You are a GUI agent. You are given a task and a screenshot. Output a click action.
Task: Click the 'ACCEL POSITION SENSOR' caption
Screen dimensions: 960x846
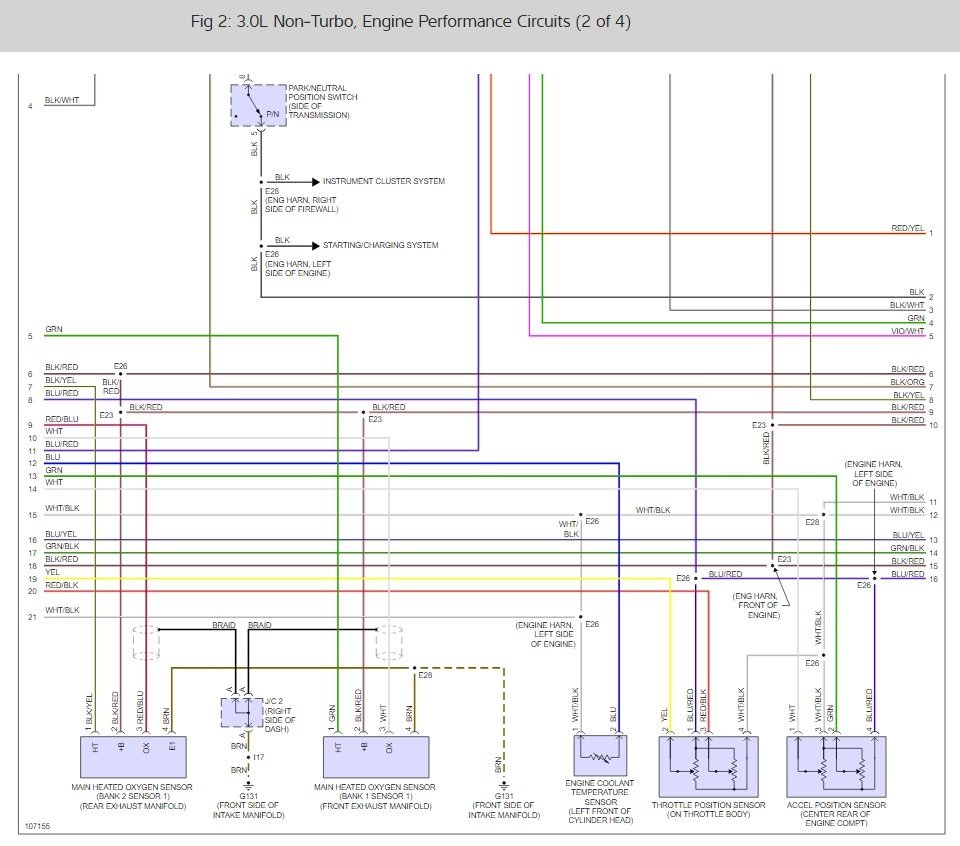[x=836, y=814]
